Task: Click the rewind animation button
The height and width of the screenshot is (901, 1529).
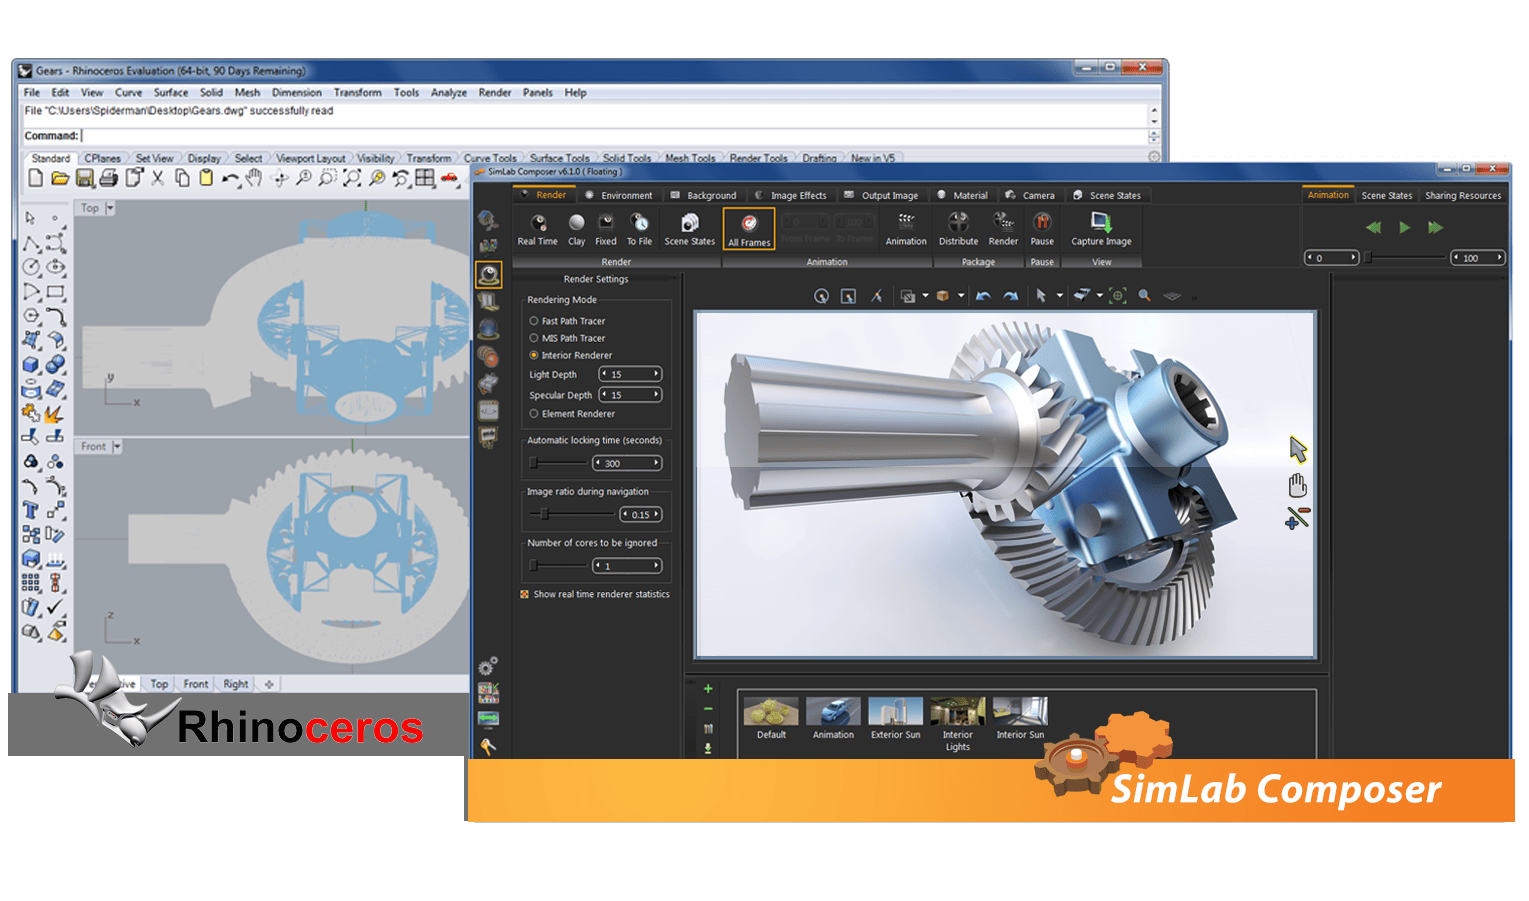Action: (x=1374, y=228)
